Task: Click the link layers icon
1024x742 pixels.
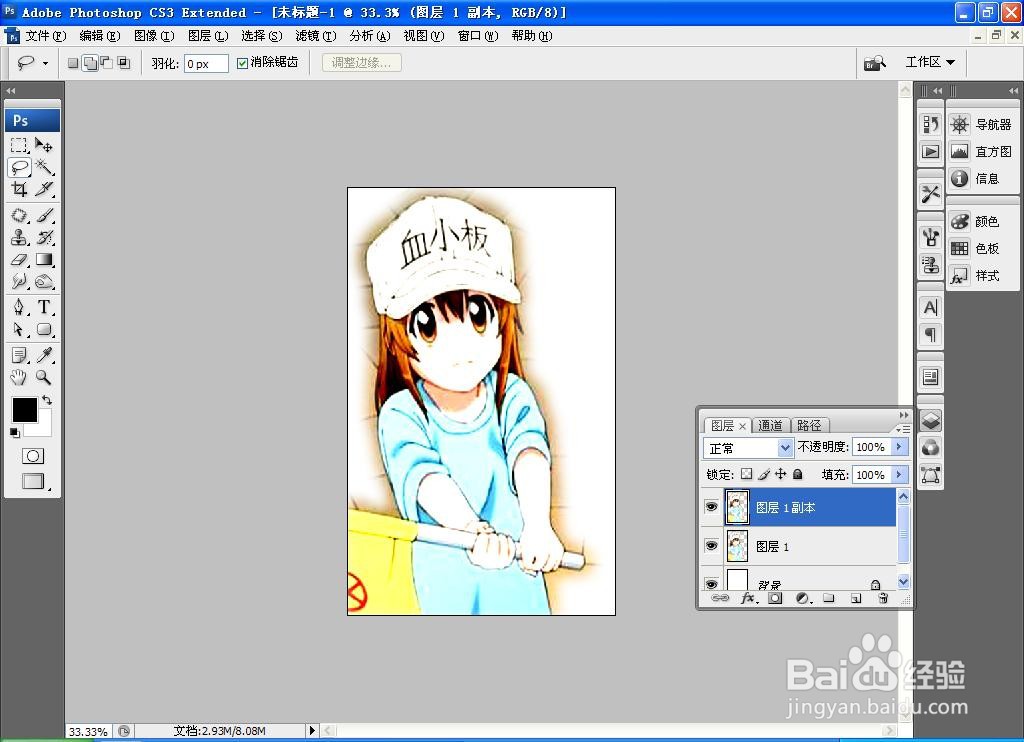Action: tap(720, 598)
